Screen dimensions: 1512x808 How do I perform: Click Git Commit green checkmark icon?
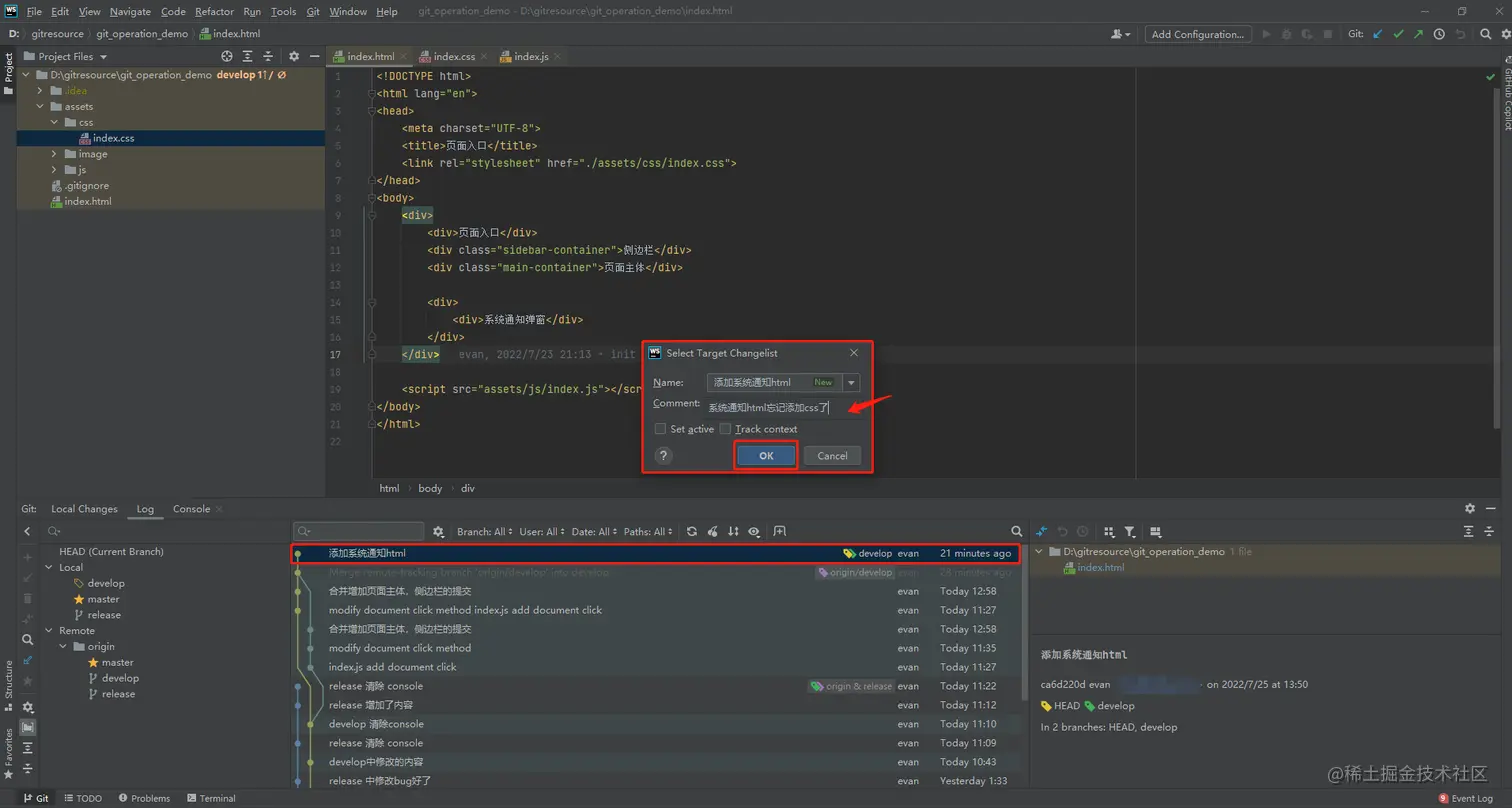point(1398,34)
